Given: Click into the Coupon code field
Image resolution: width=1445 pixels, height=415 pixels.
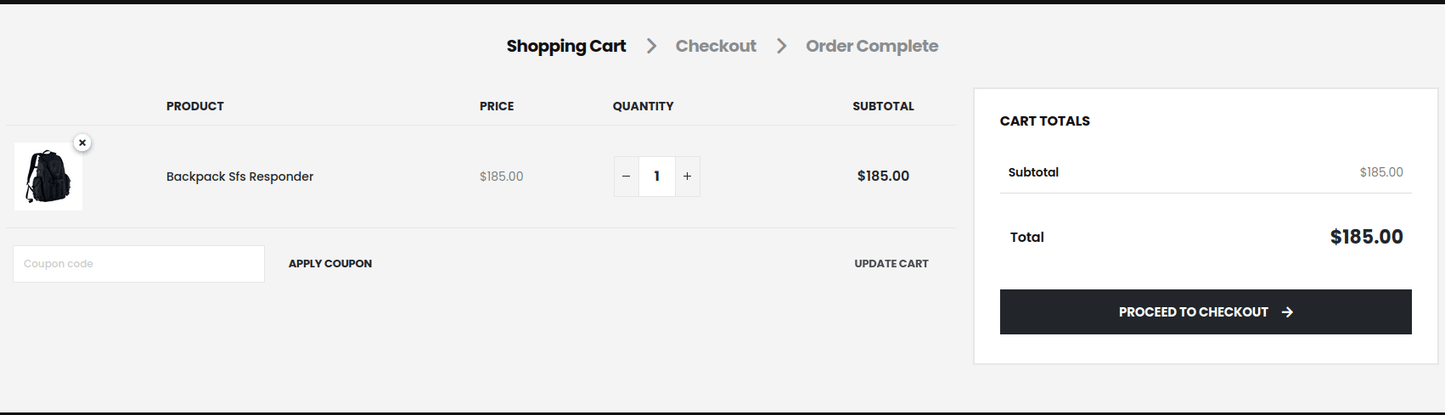Looking at the screenshot, I should [x=138, y=264].
